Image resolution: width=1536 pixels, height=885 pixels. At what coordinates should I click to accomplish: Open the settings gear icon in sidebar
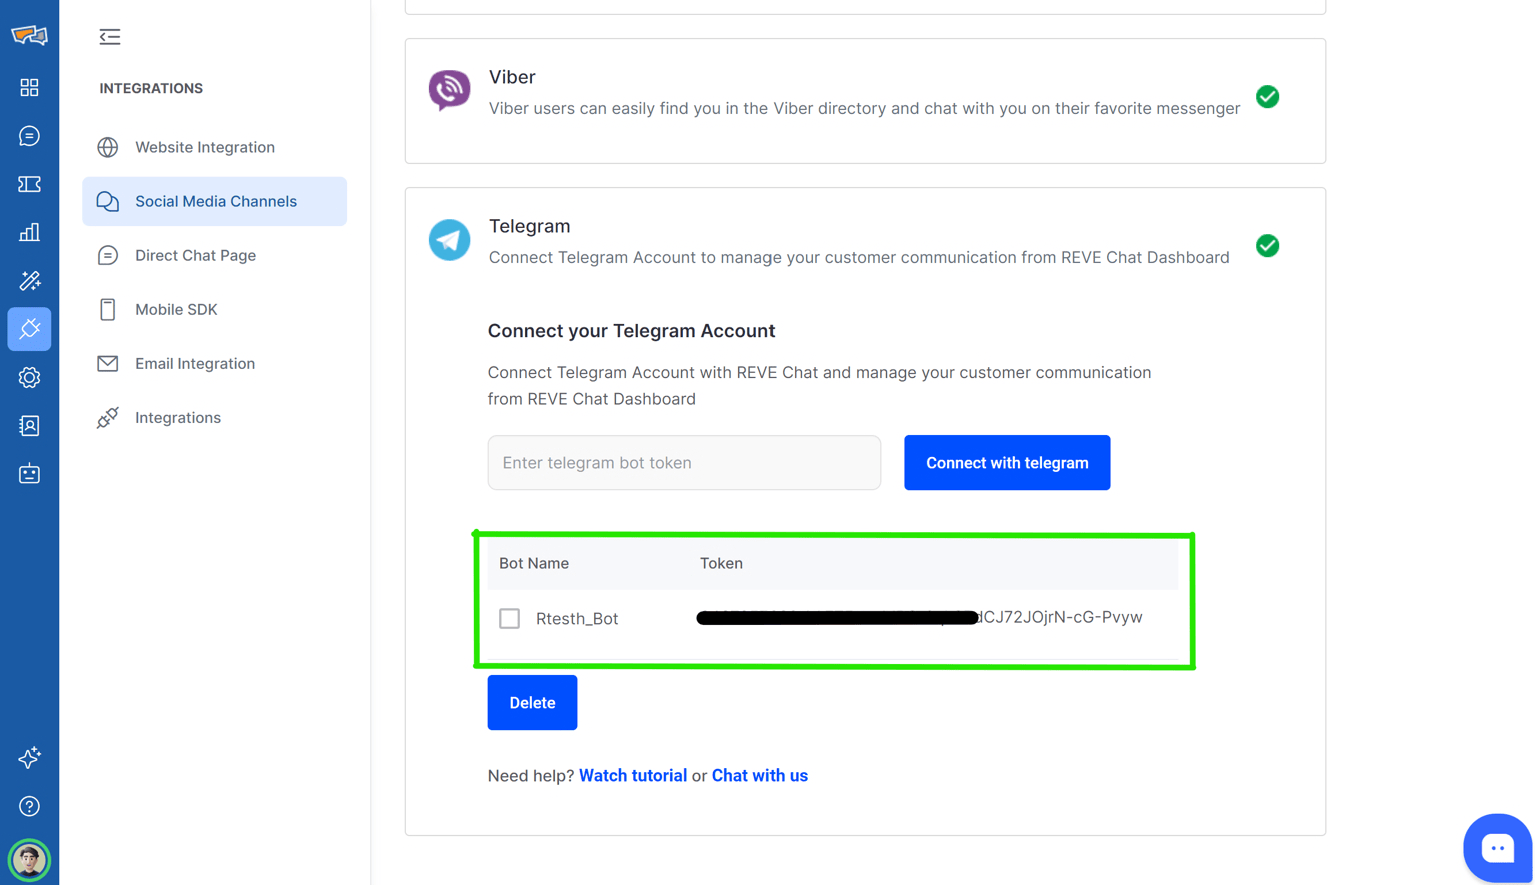29,378
